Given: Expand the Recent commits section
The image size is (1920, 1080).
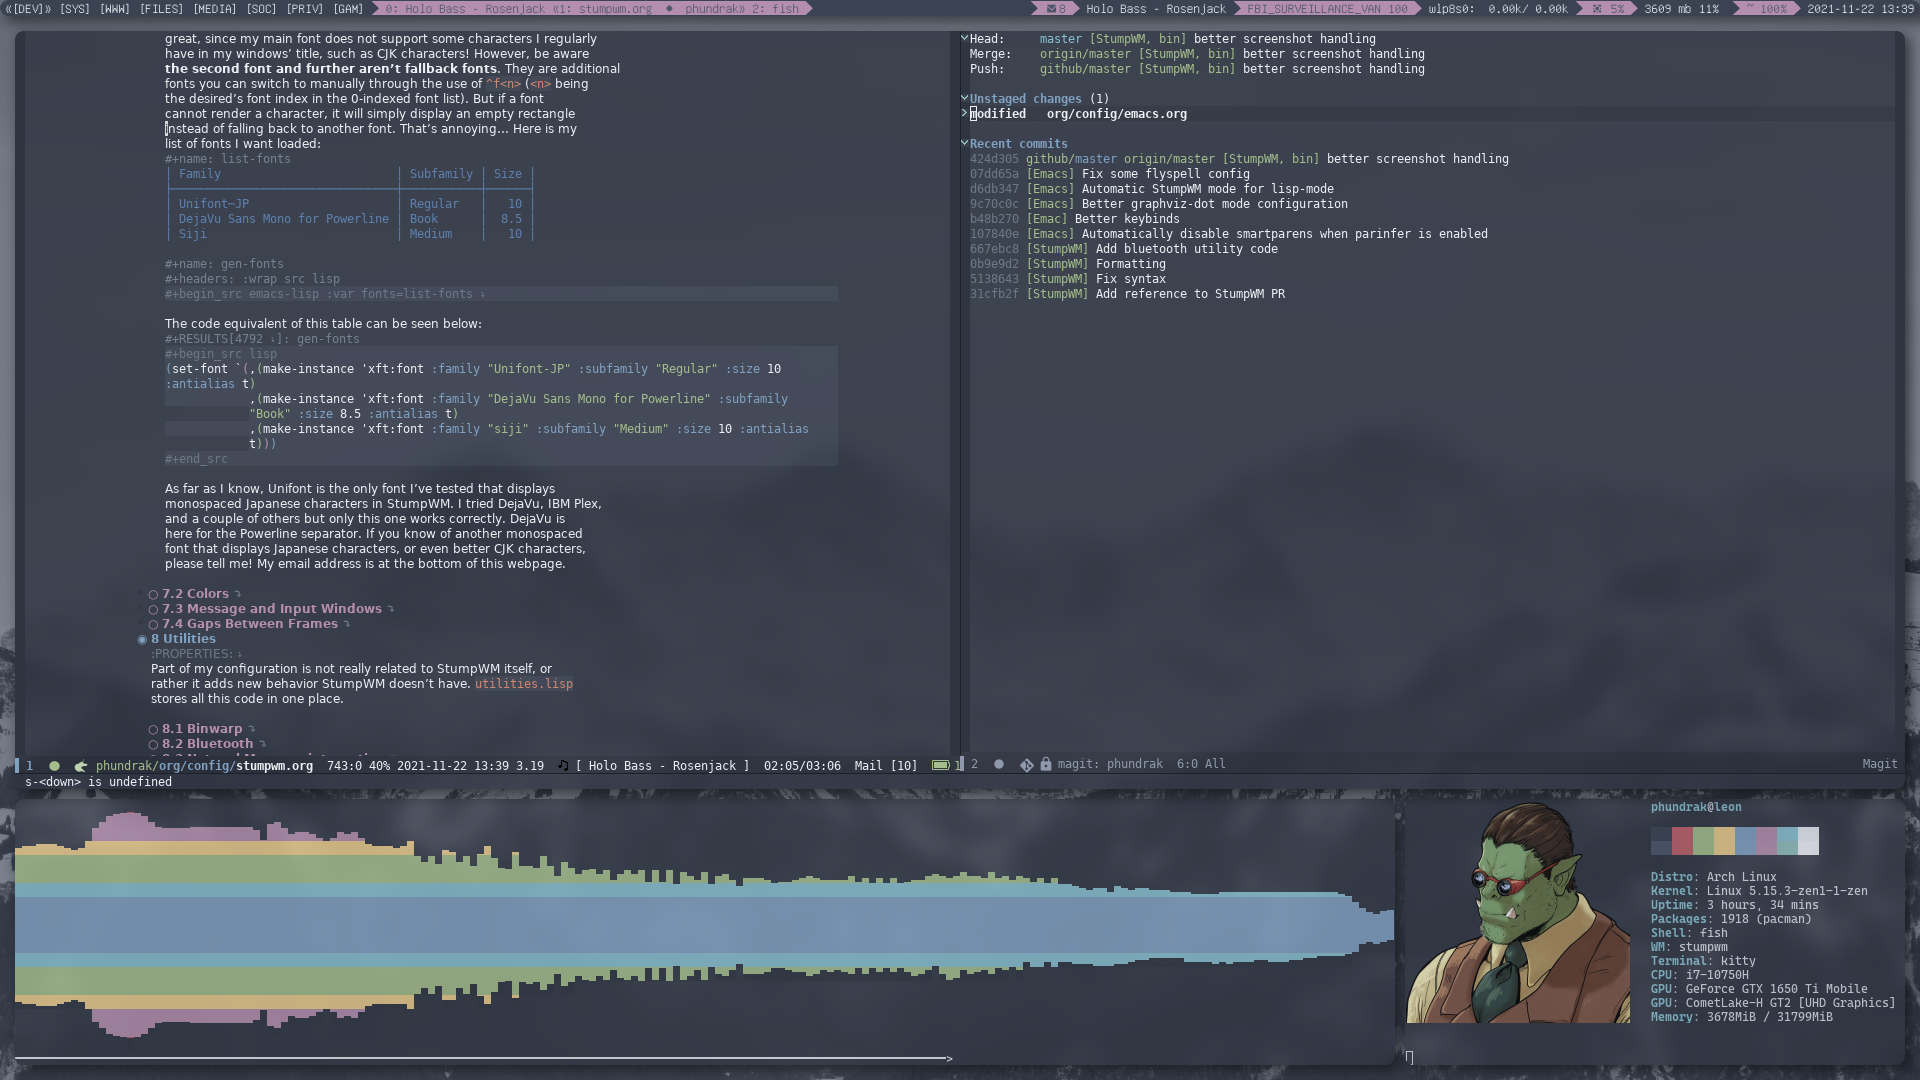Looking at the screenshot, I should 965,142.
